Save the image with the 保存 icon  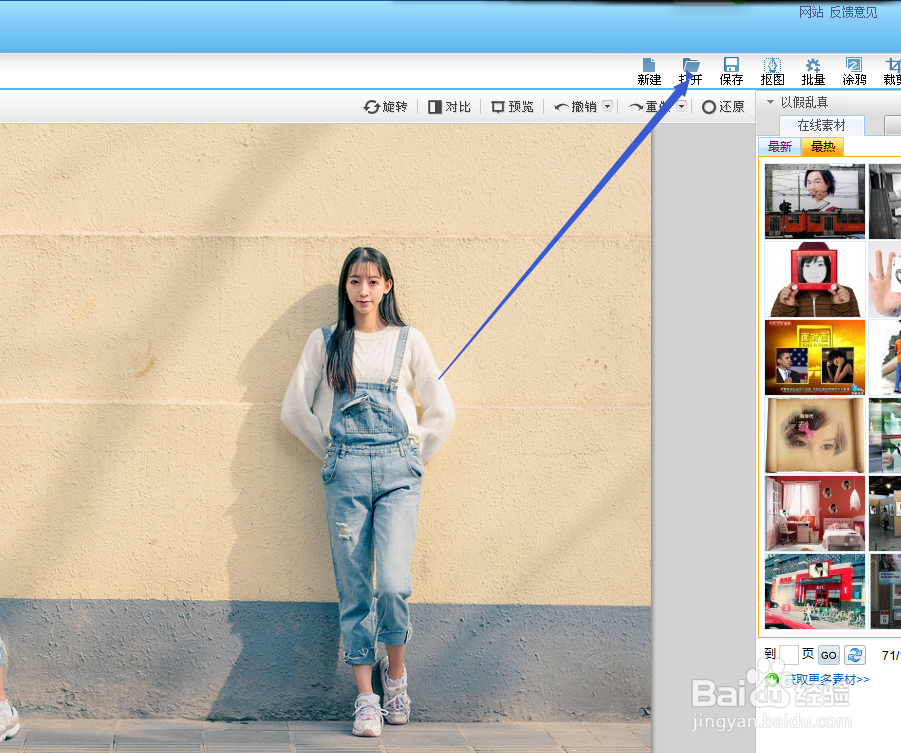(x=731, y=71)
